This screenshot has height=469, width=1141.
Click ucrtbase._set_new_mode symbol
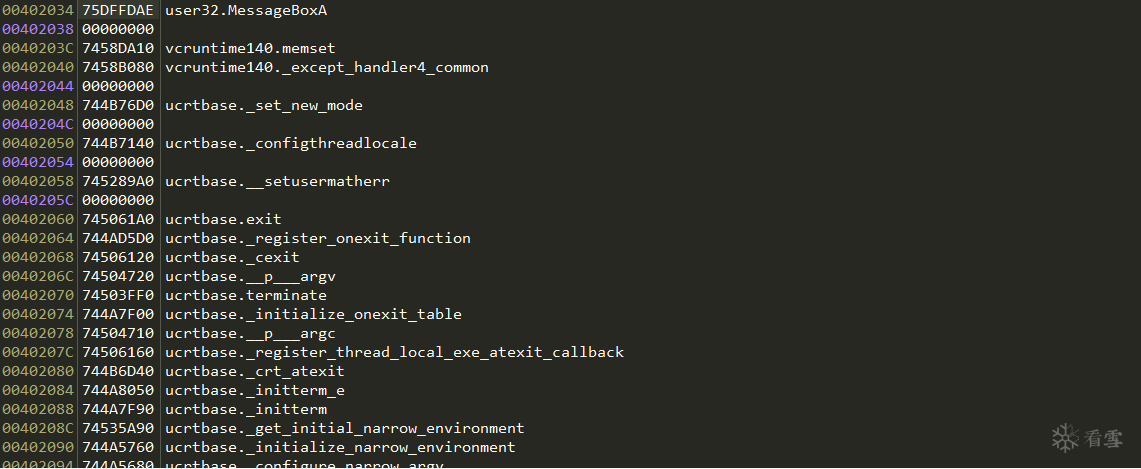(x=264, y=106)
